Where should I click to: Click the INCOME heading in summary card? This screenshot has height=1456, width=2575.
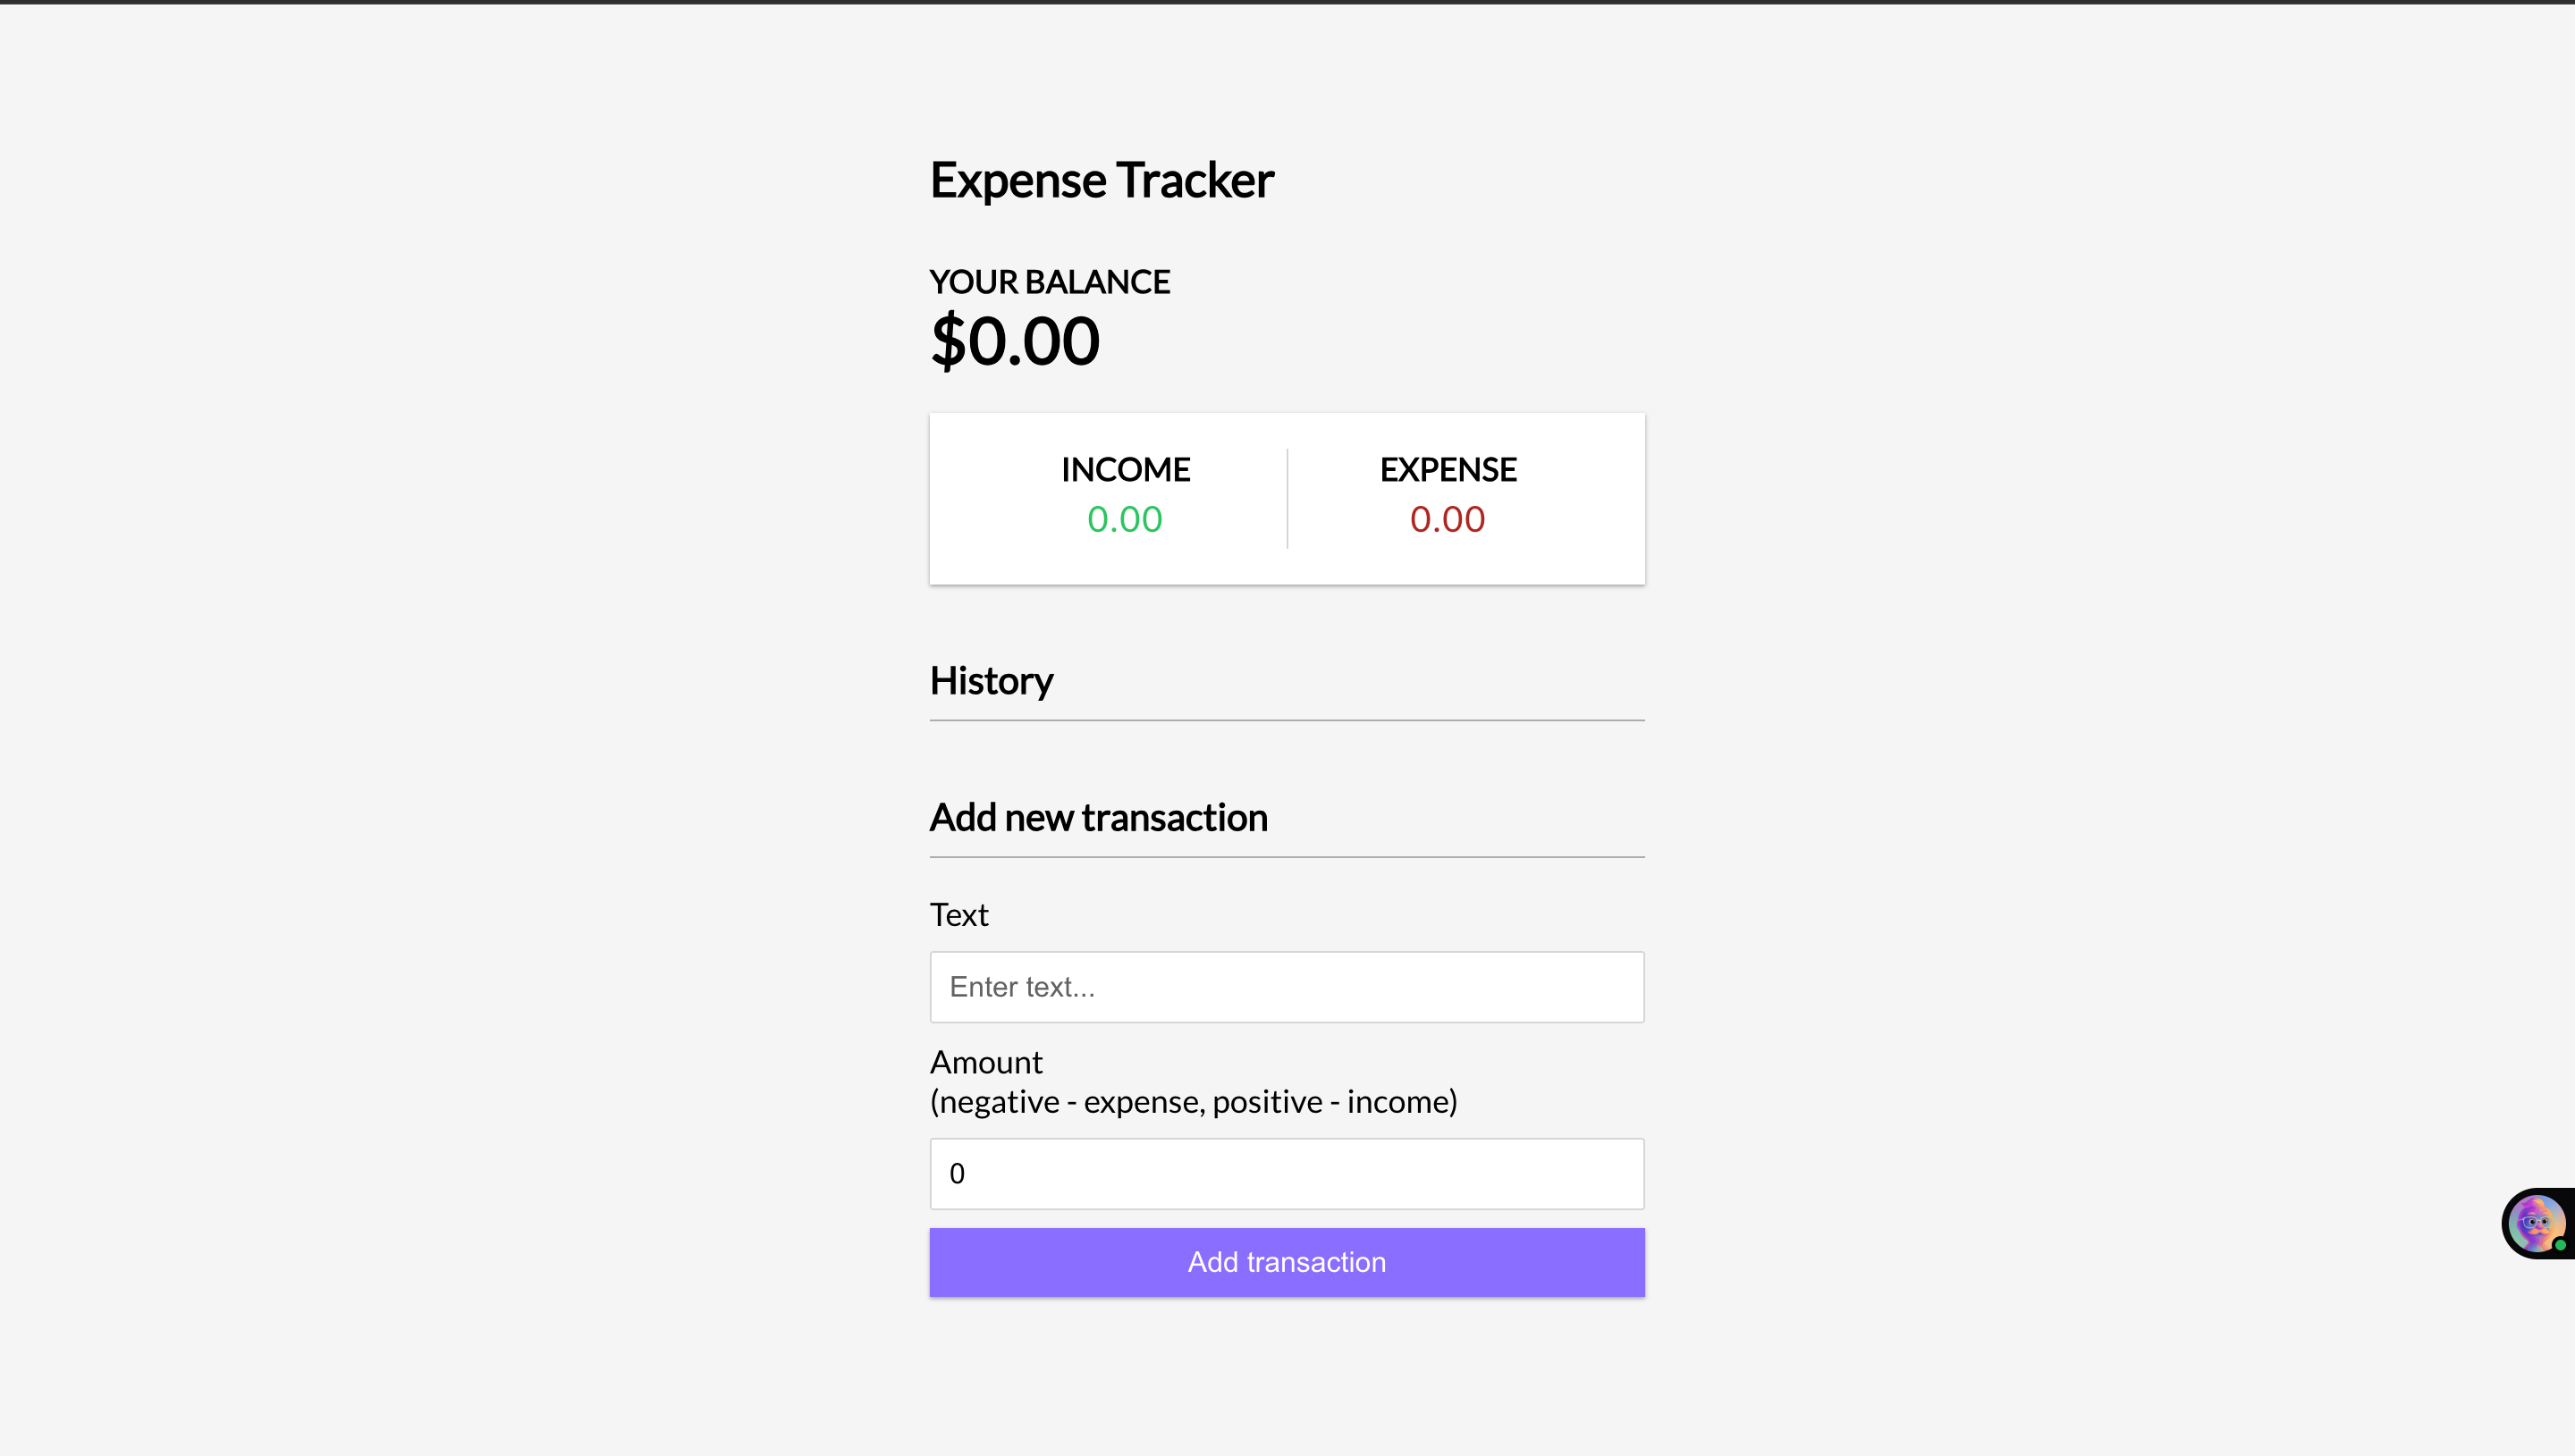(1125, 470)
